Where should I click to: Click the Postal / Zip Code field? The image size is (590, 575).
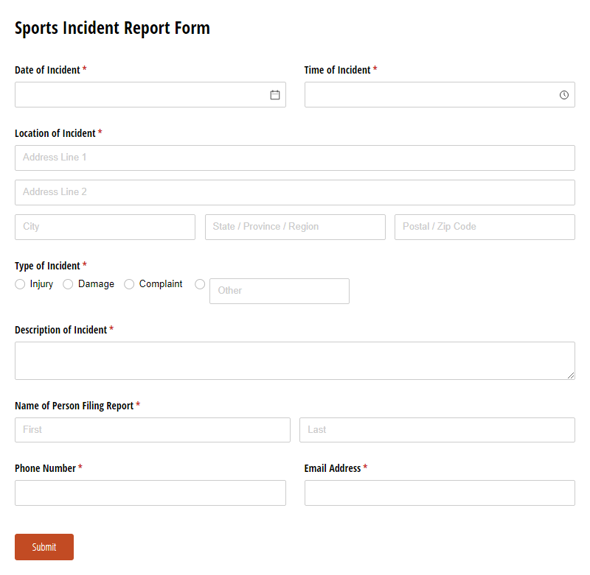(485, 227)
